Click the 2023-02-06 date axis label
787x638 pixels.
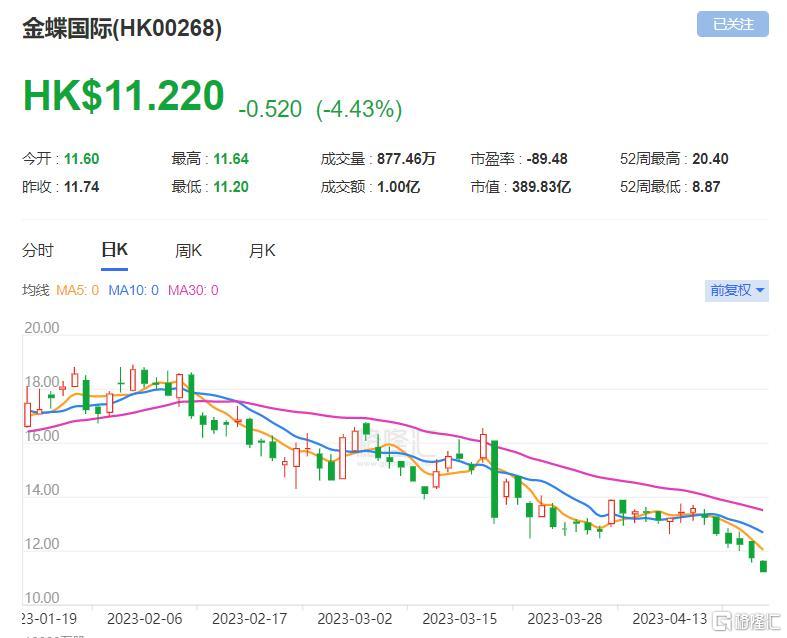[x=145, y=618]
